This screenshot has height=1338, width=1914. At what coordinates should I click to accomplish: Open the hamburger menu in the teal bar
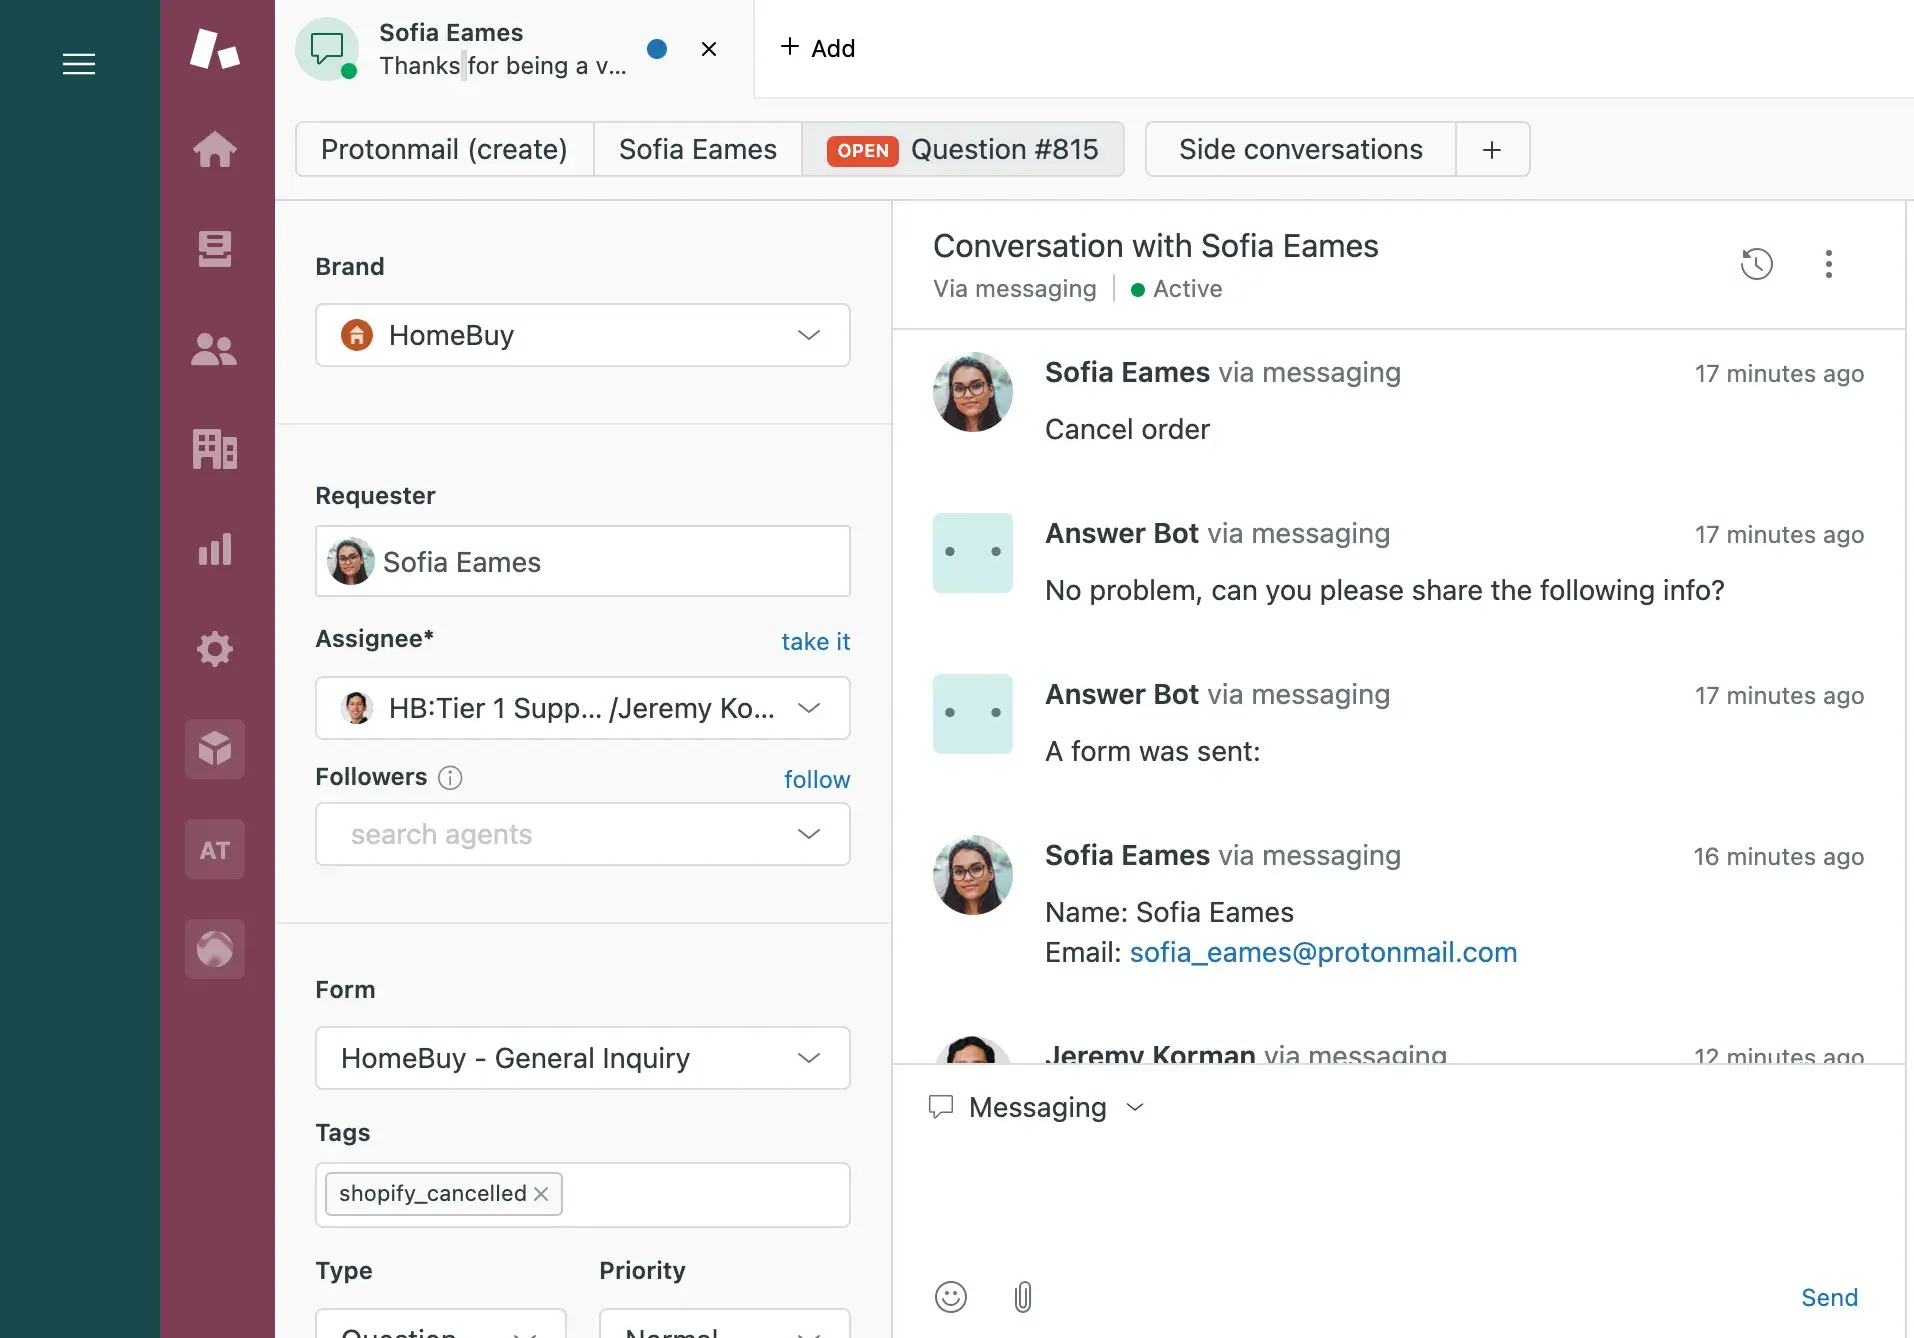79,64
